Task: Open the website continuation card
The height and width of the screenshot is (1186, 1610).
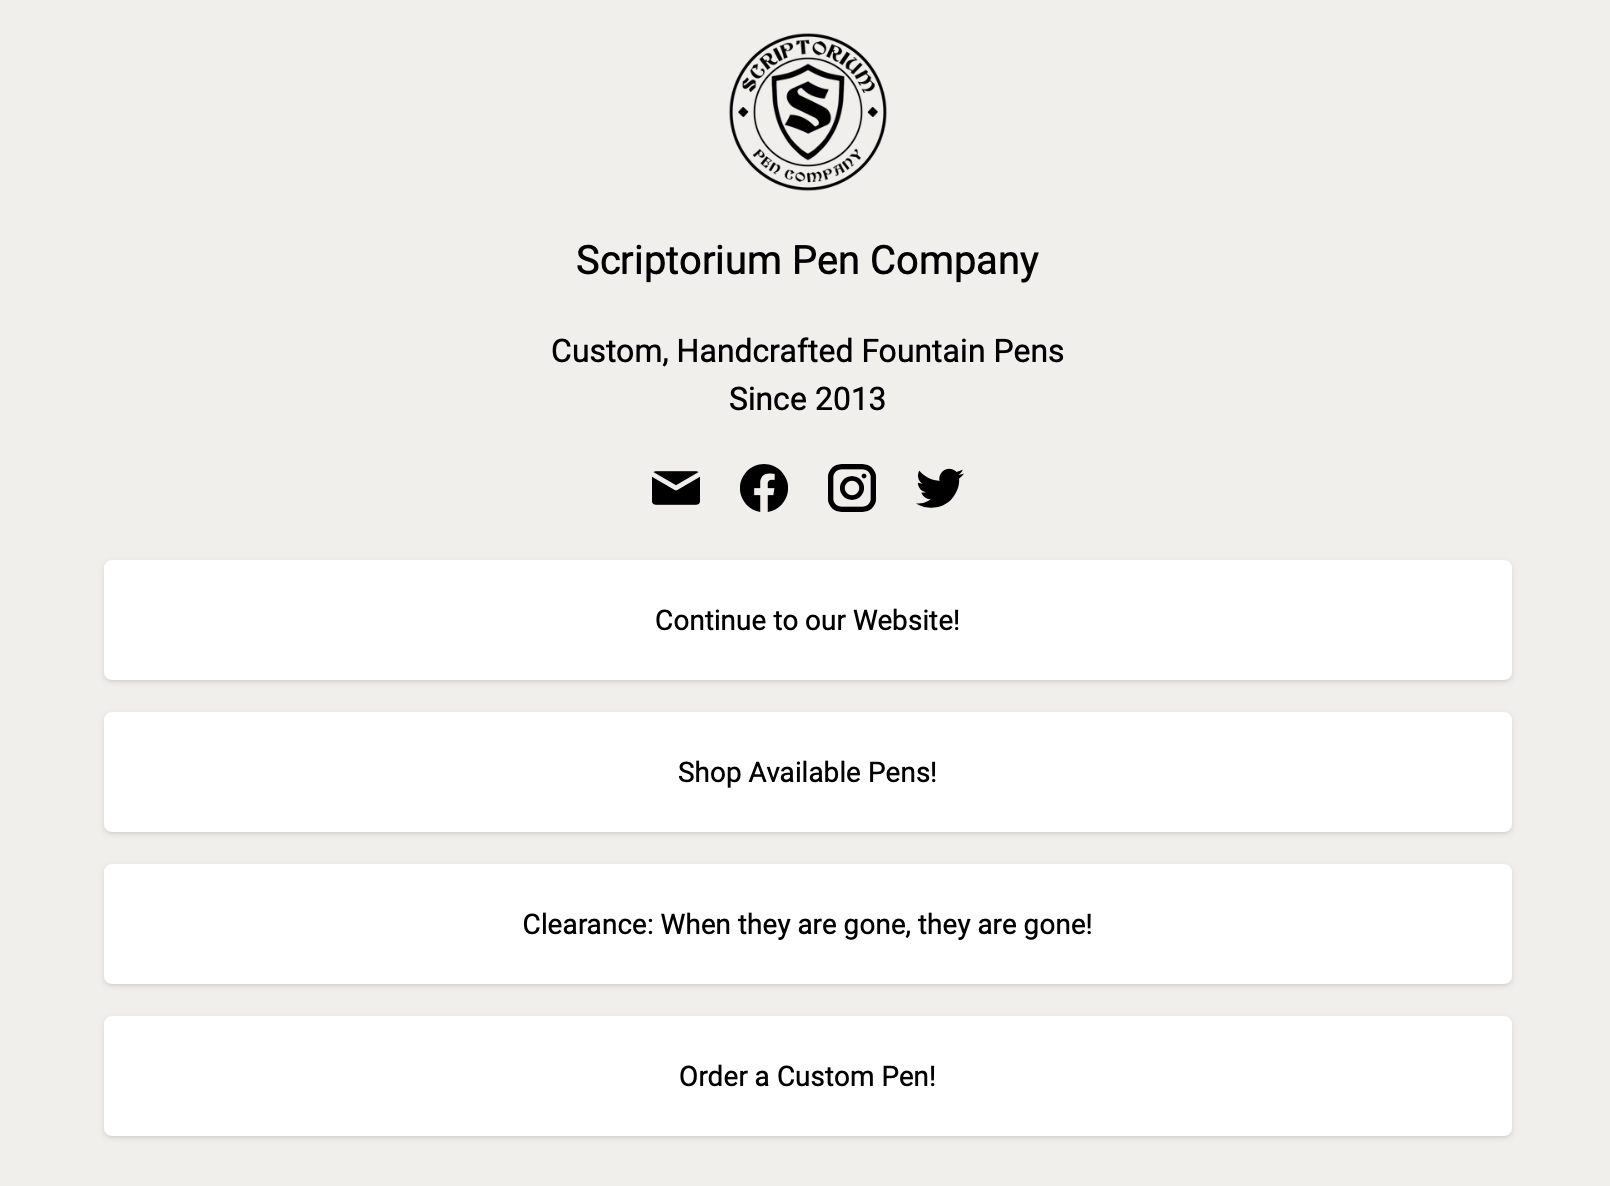Action: point(806,620)
